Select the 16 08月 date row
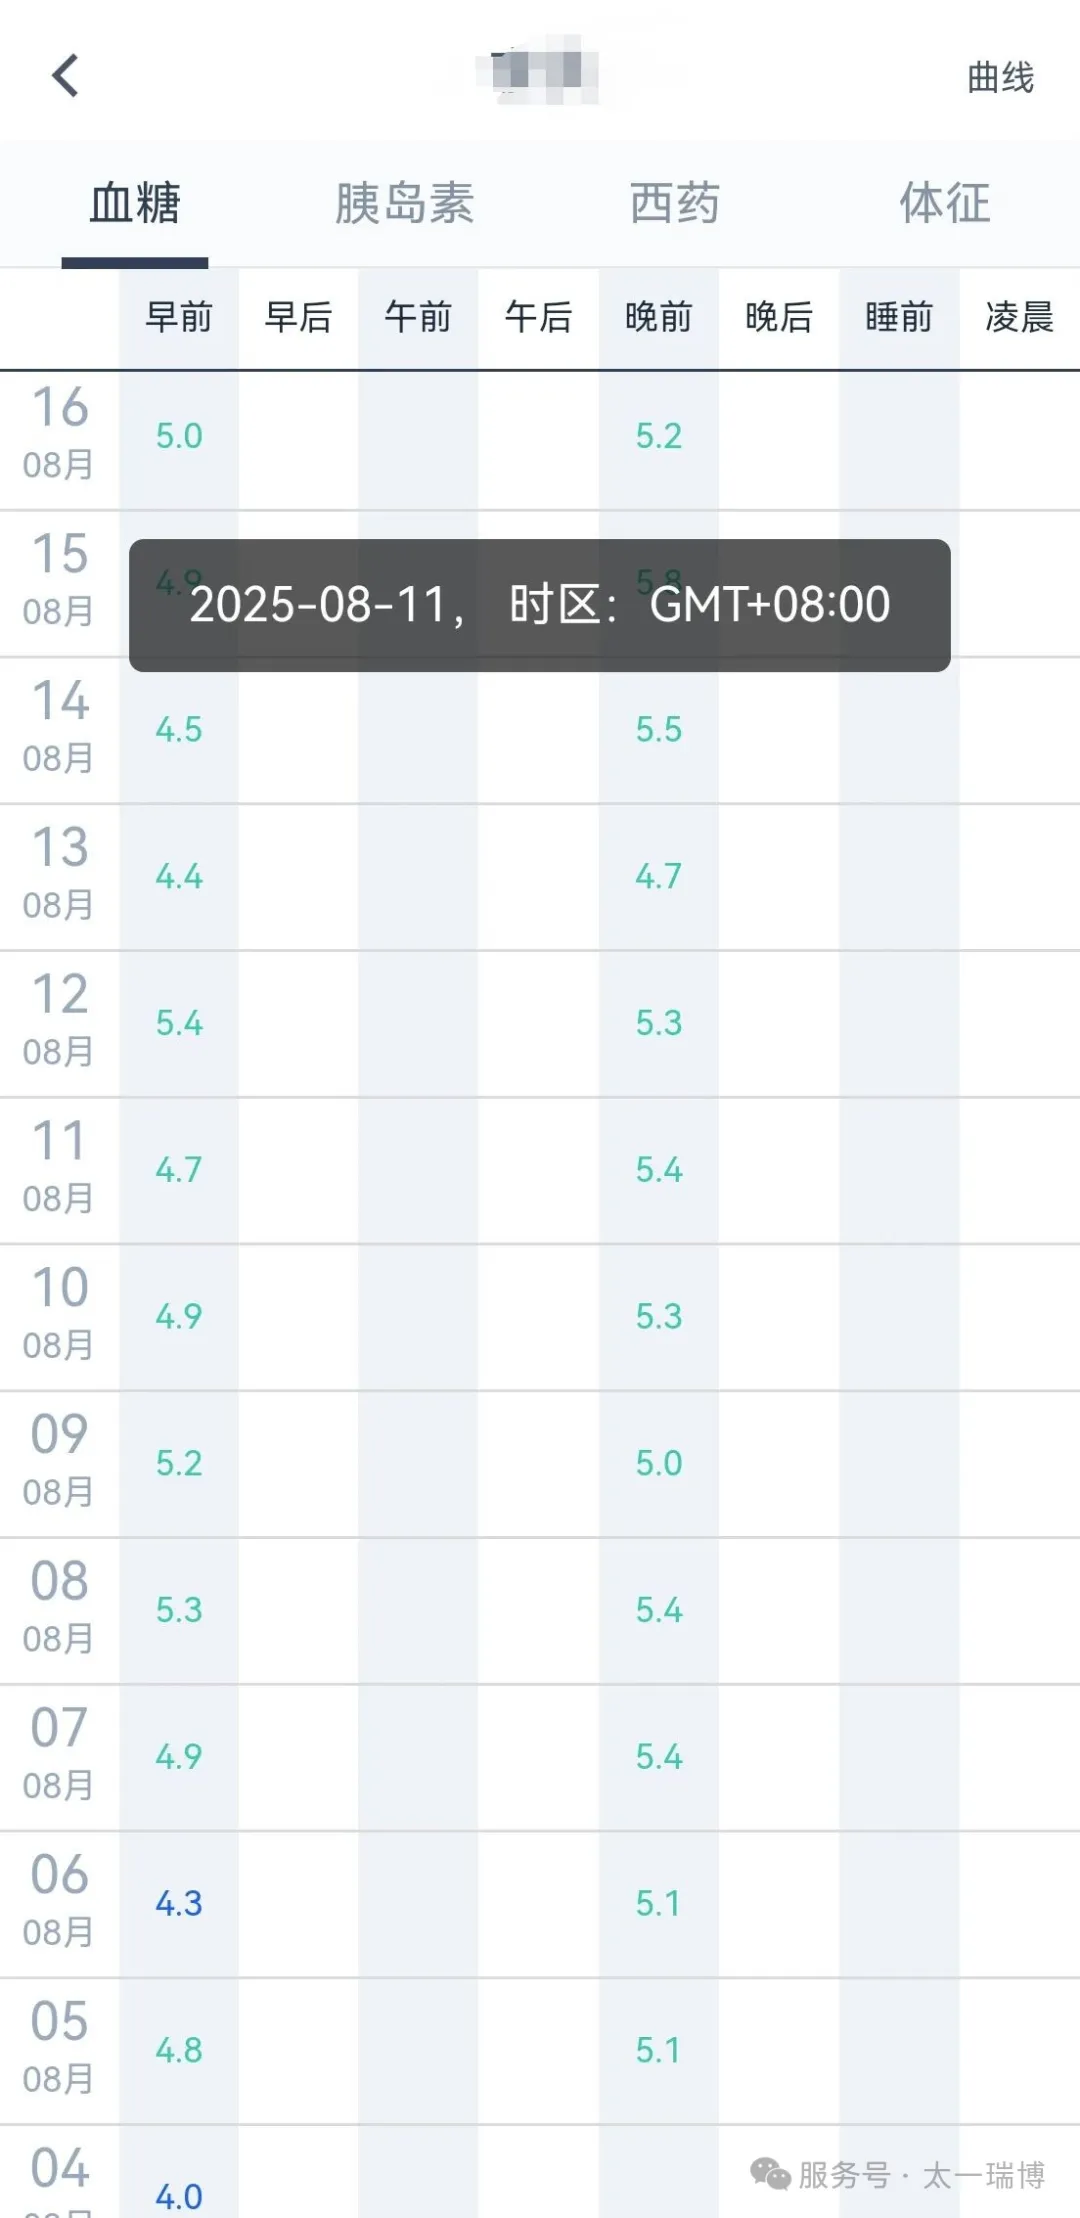The image size is (1080, 2218). tap(59, 434)
